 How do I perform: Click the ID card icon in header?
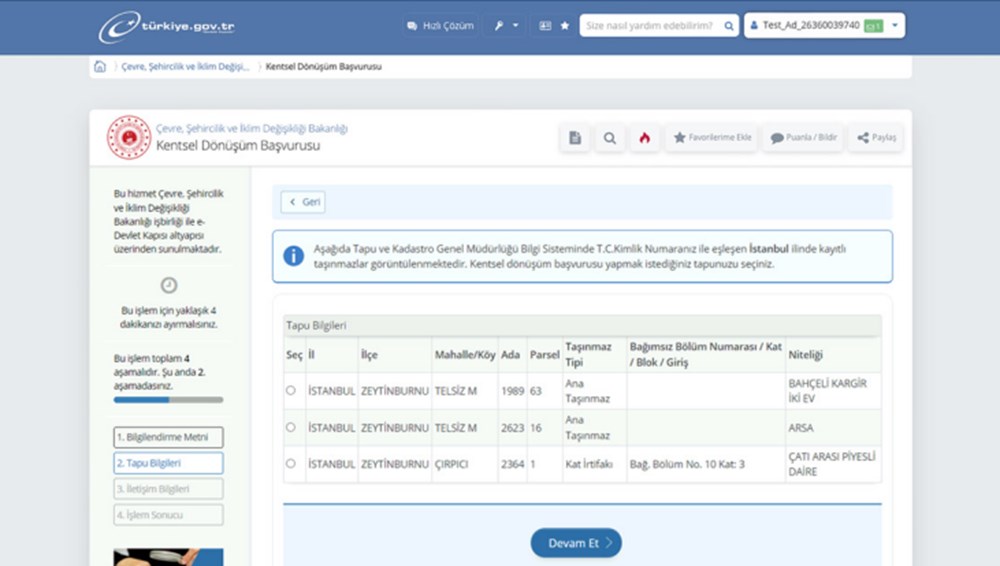pos(545,26)
